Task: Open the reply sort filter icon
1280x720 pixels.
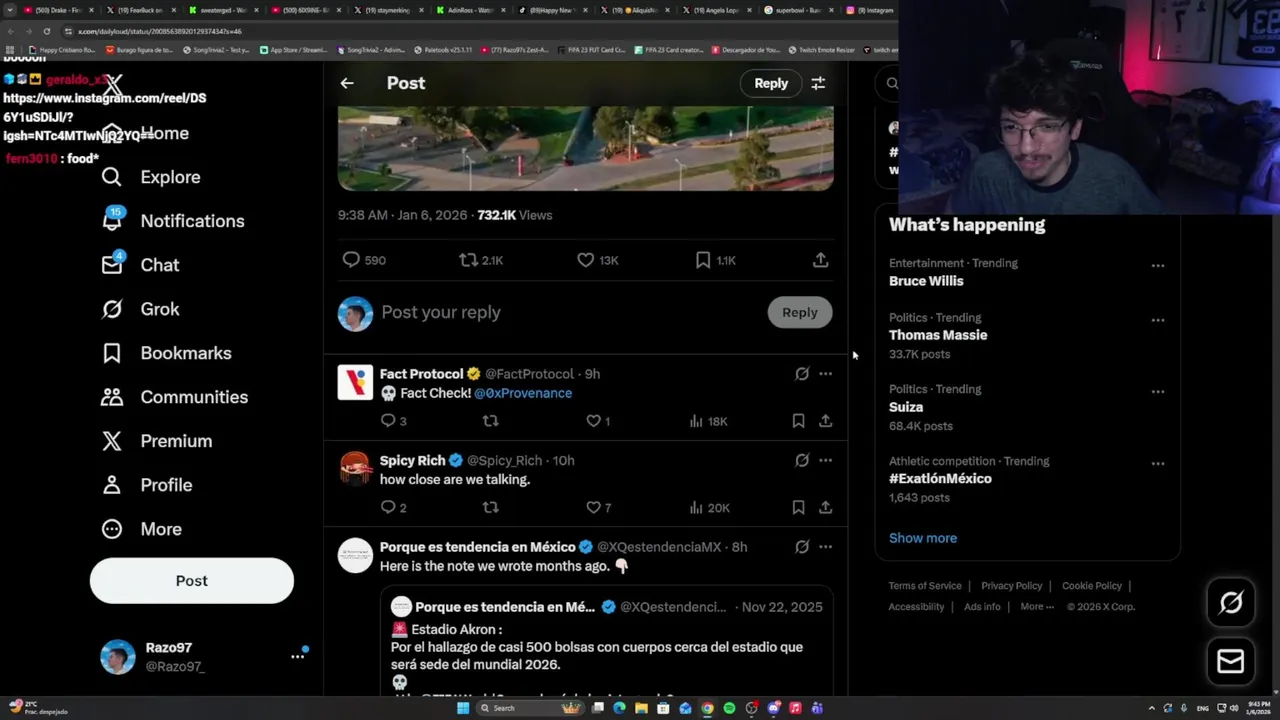Action: tap(818, 83)
